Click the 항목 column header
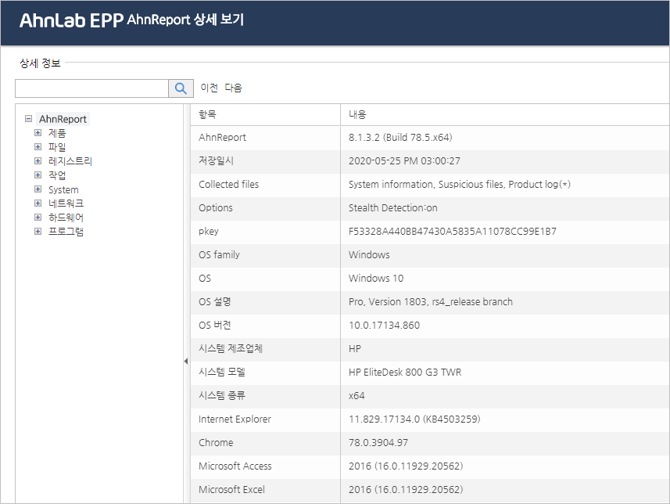This screenshot has height=504, width=670. click(x=208, y=114)
